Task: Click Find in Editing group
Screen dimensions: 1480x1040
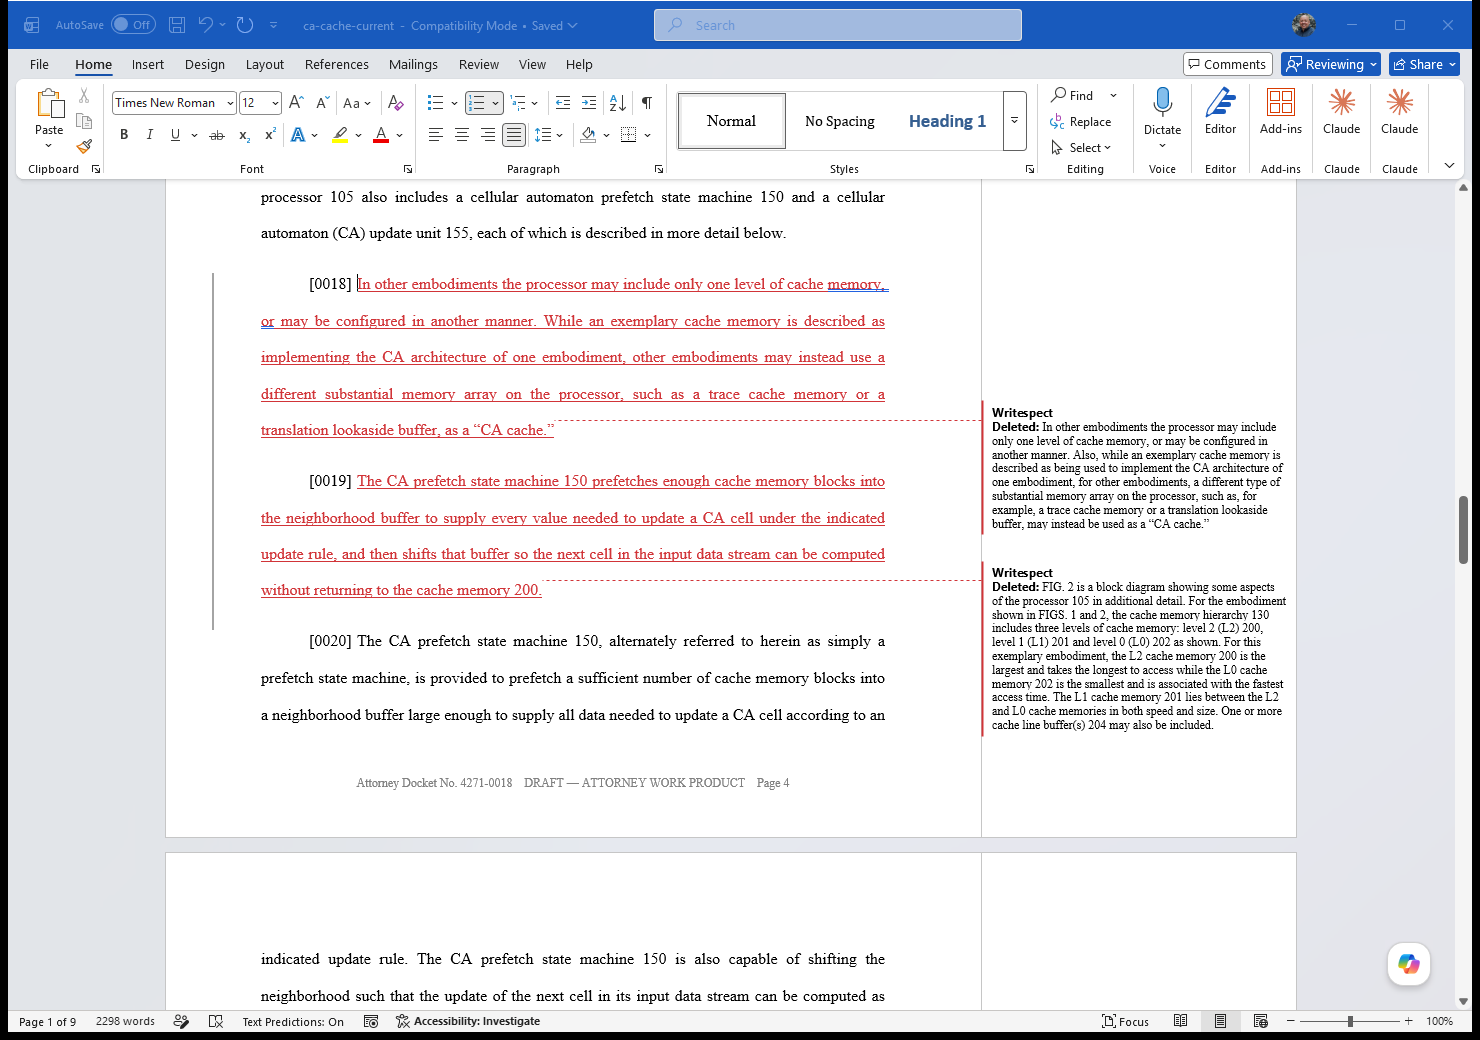Action: tap(1072, 95)
